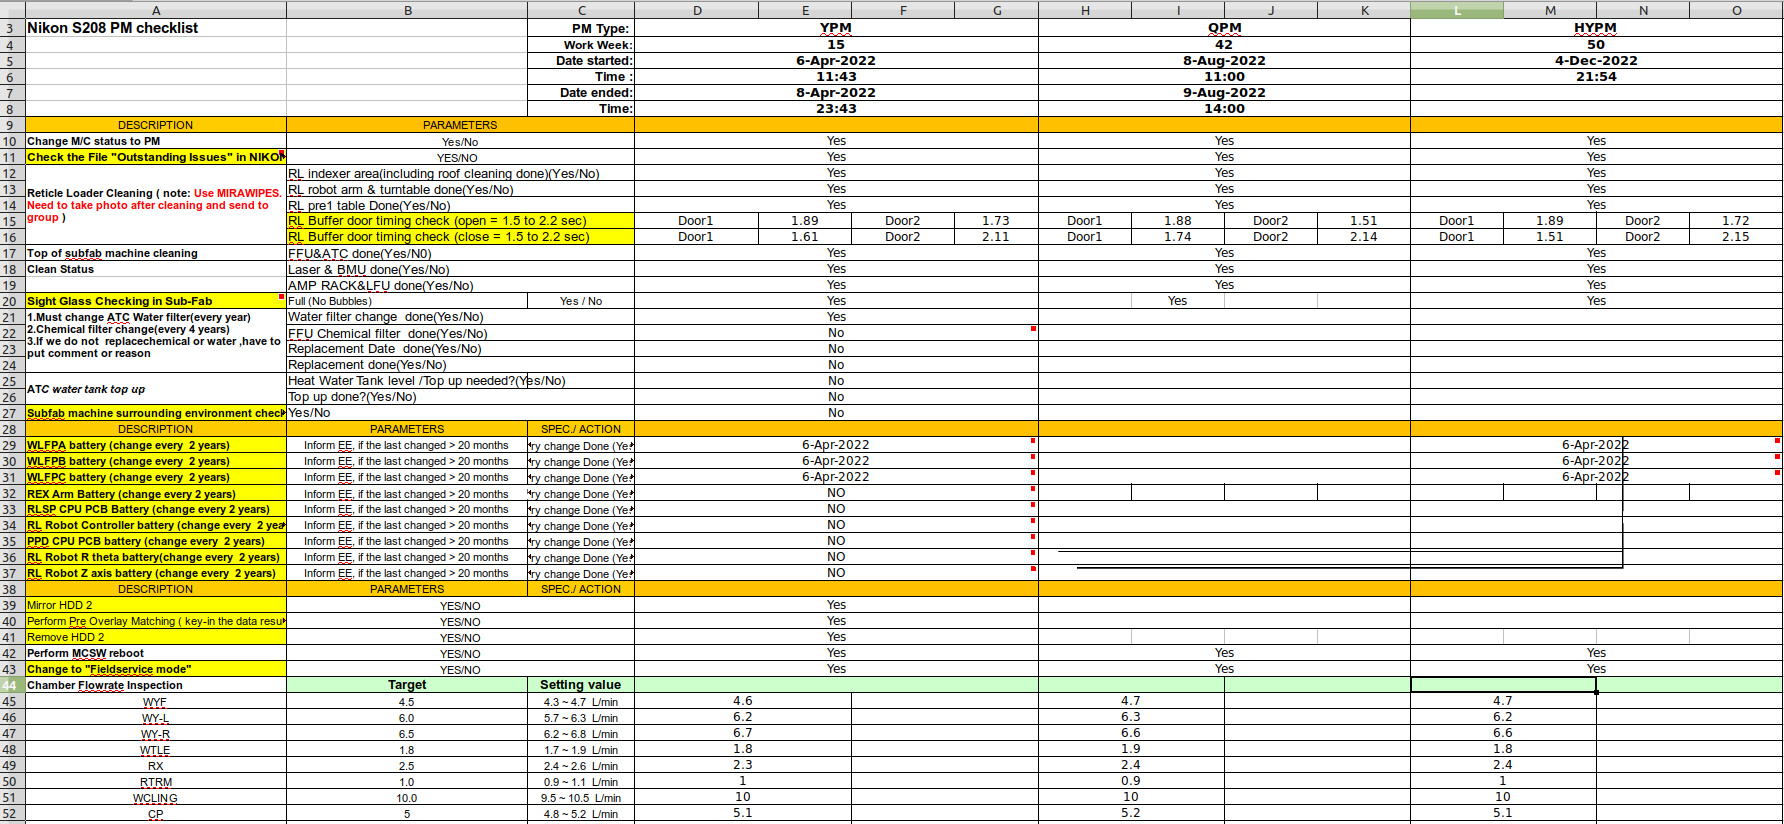
Task: Click the "Subfab machine surrounding environment" cell
Action: click(155, 413)
